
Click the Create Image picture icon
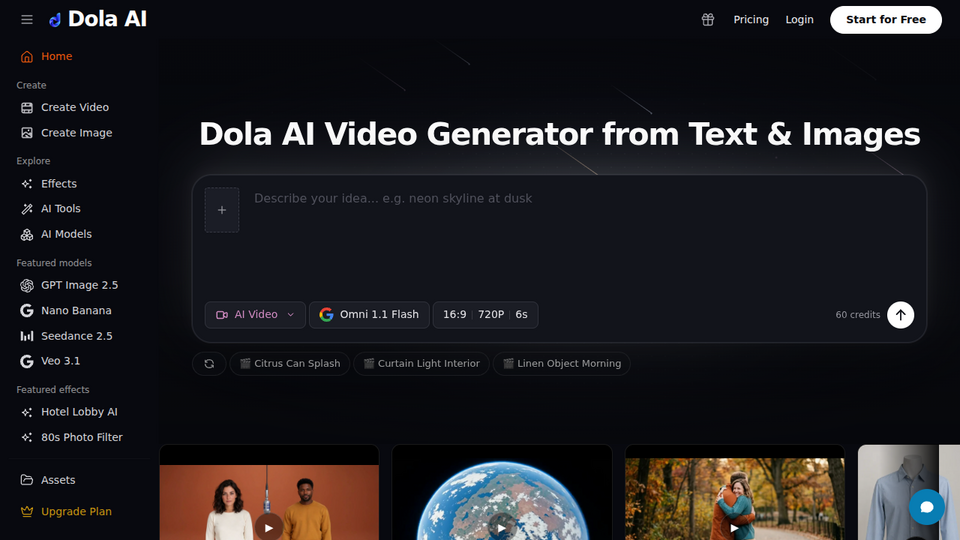pyautogui.click(x=26, y=133)
